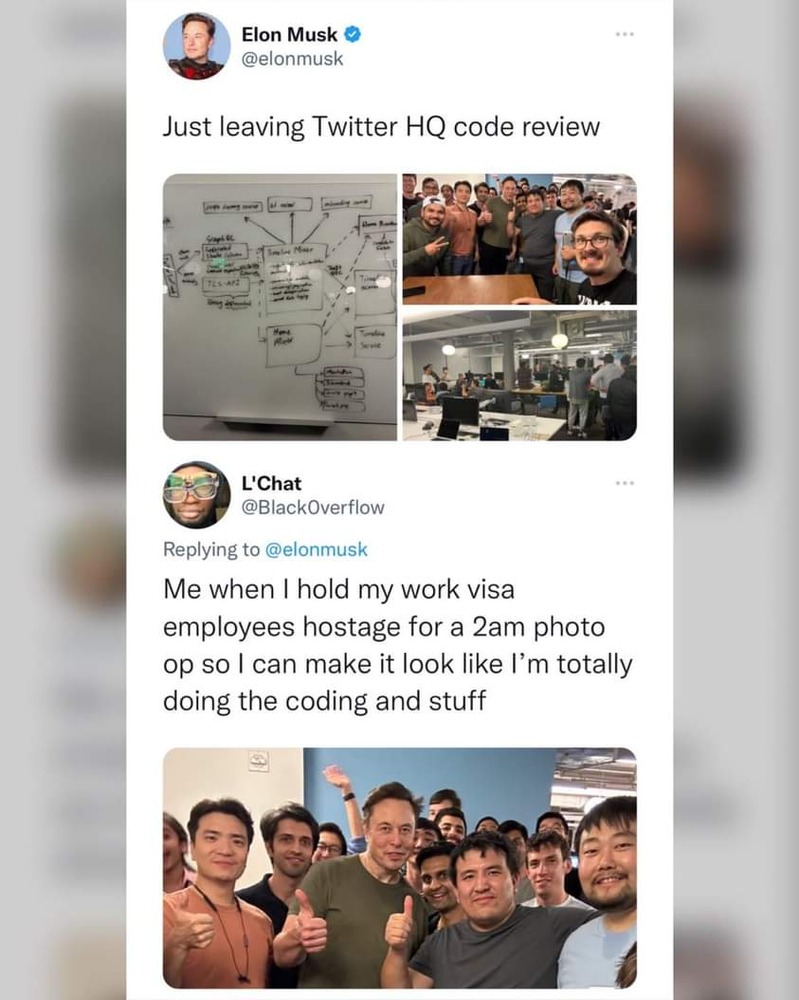Click the blurred right background area
799x1000 pixels.
(736, 500)
